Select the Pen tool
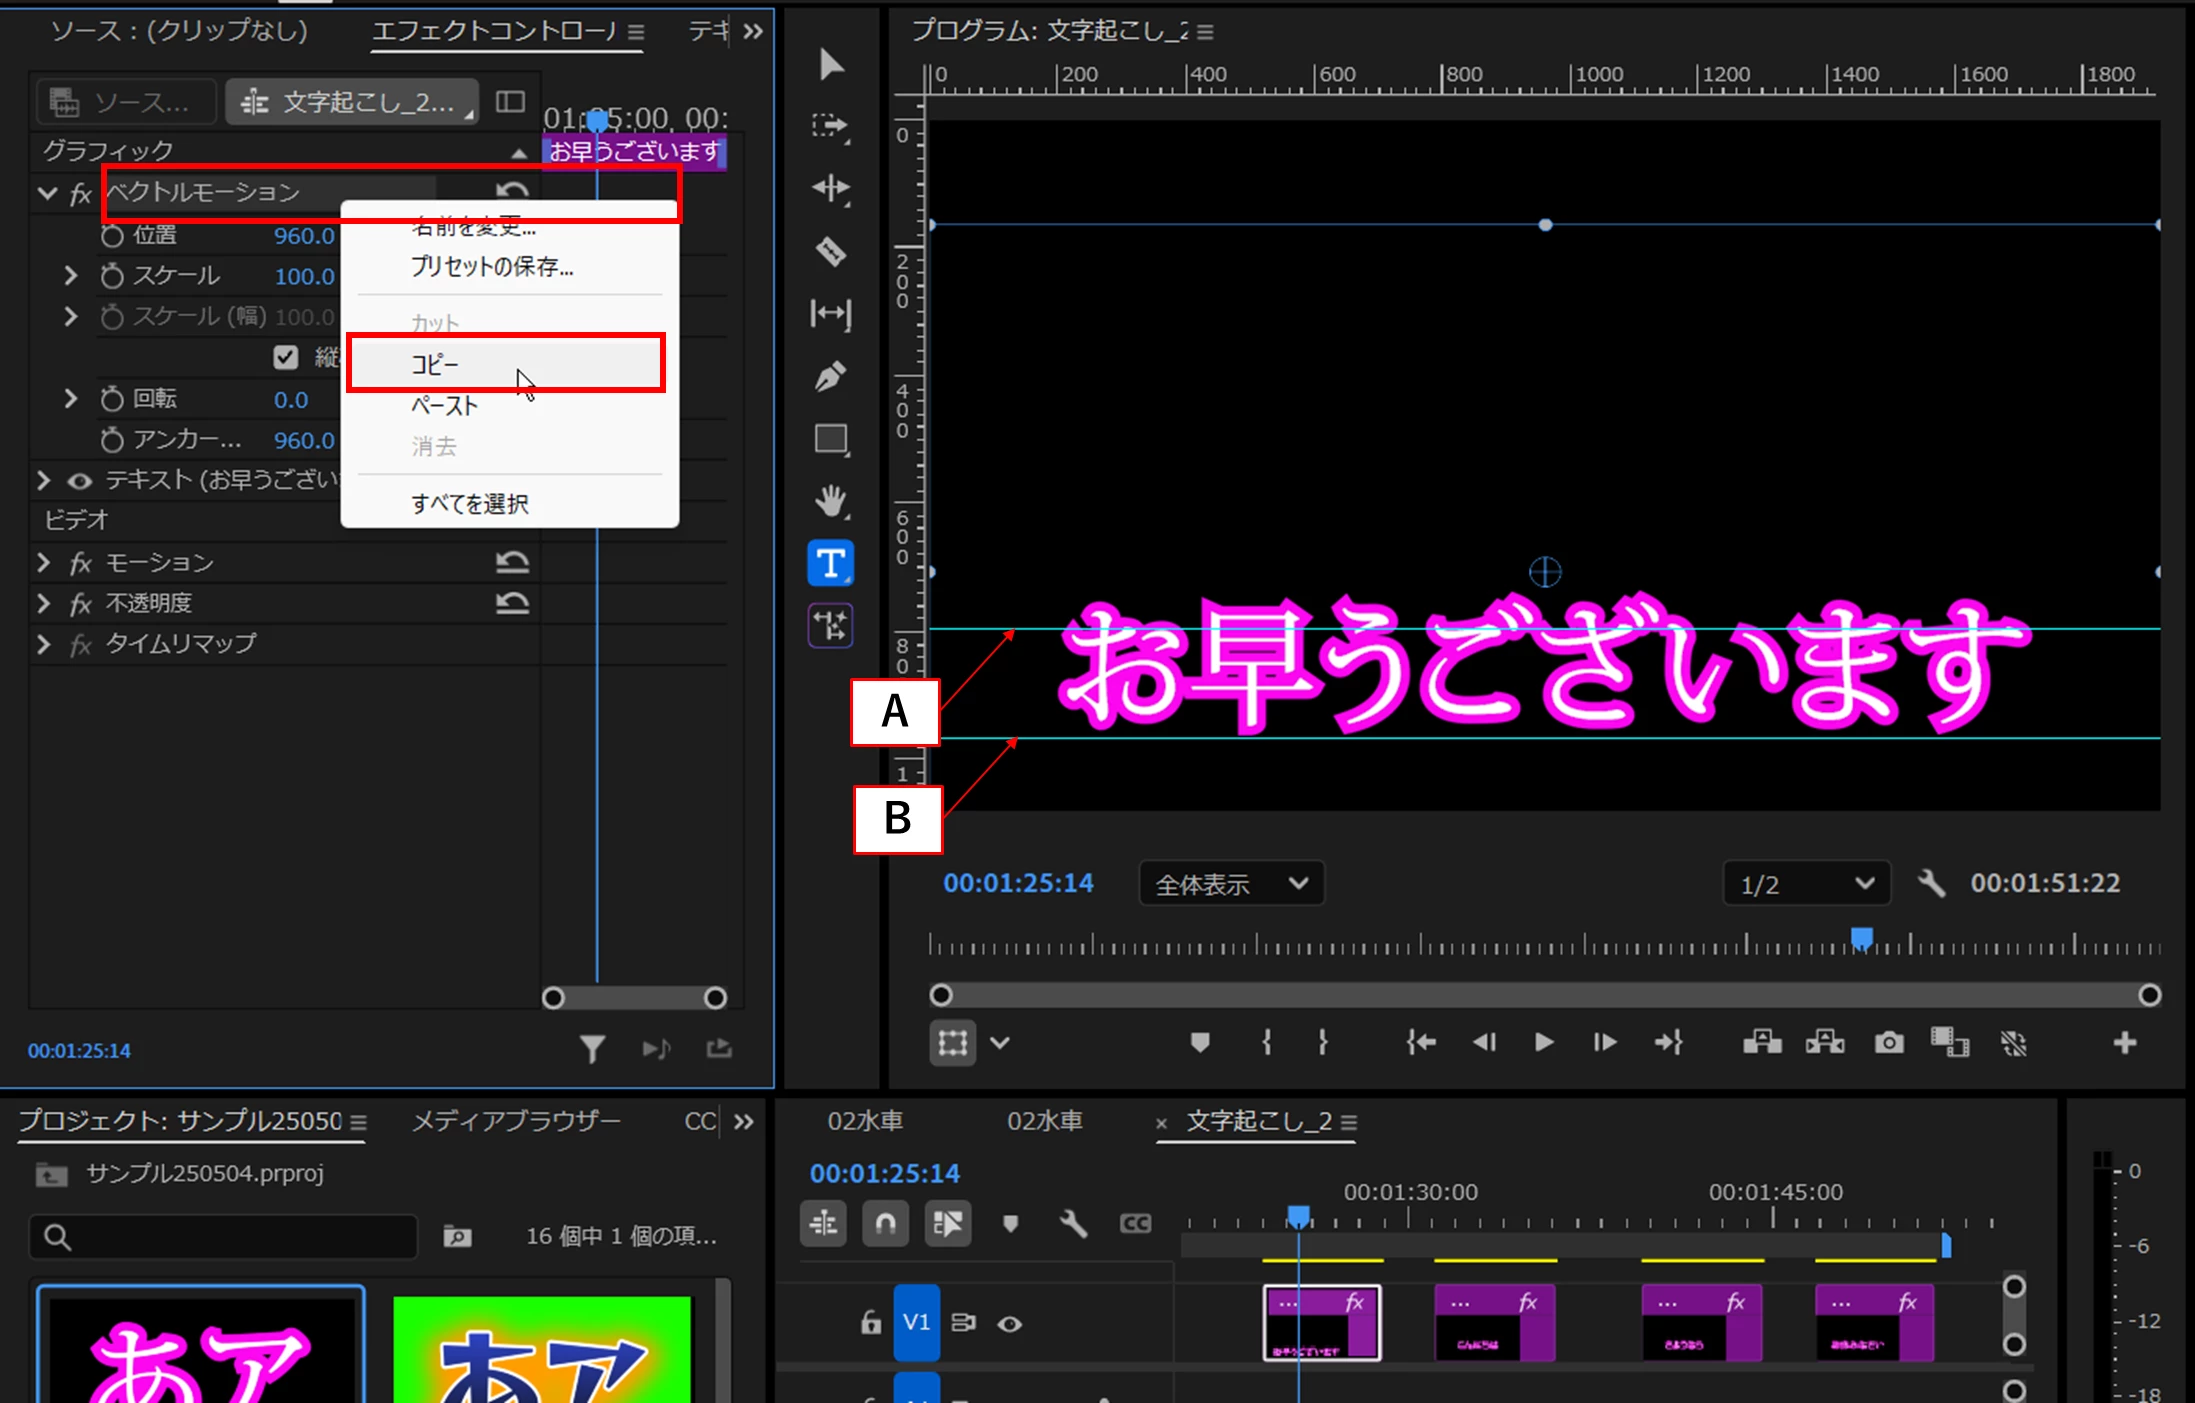This screenshot has height=1403, width=2195. point(830,377)
